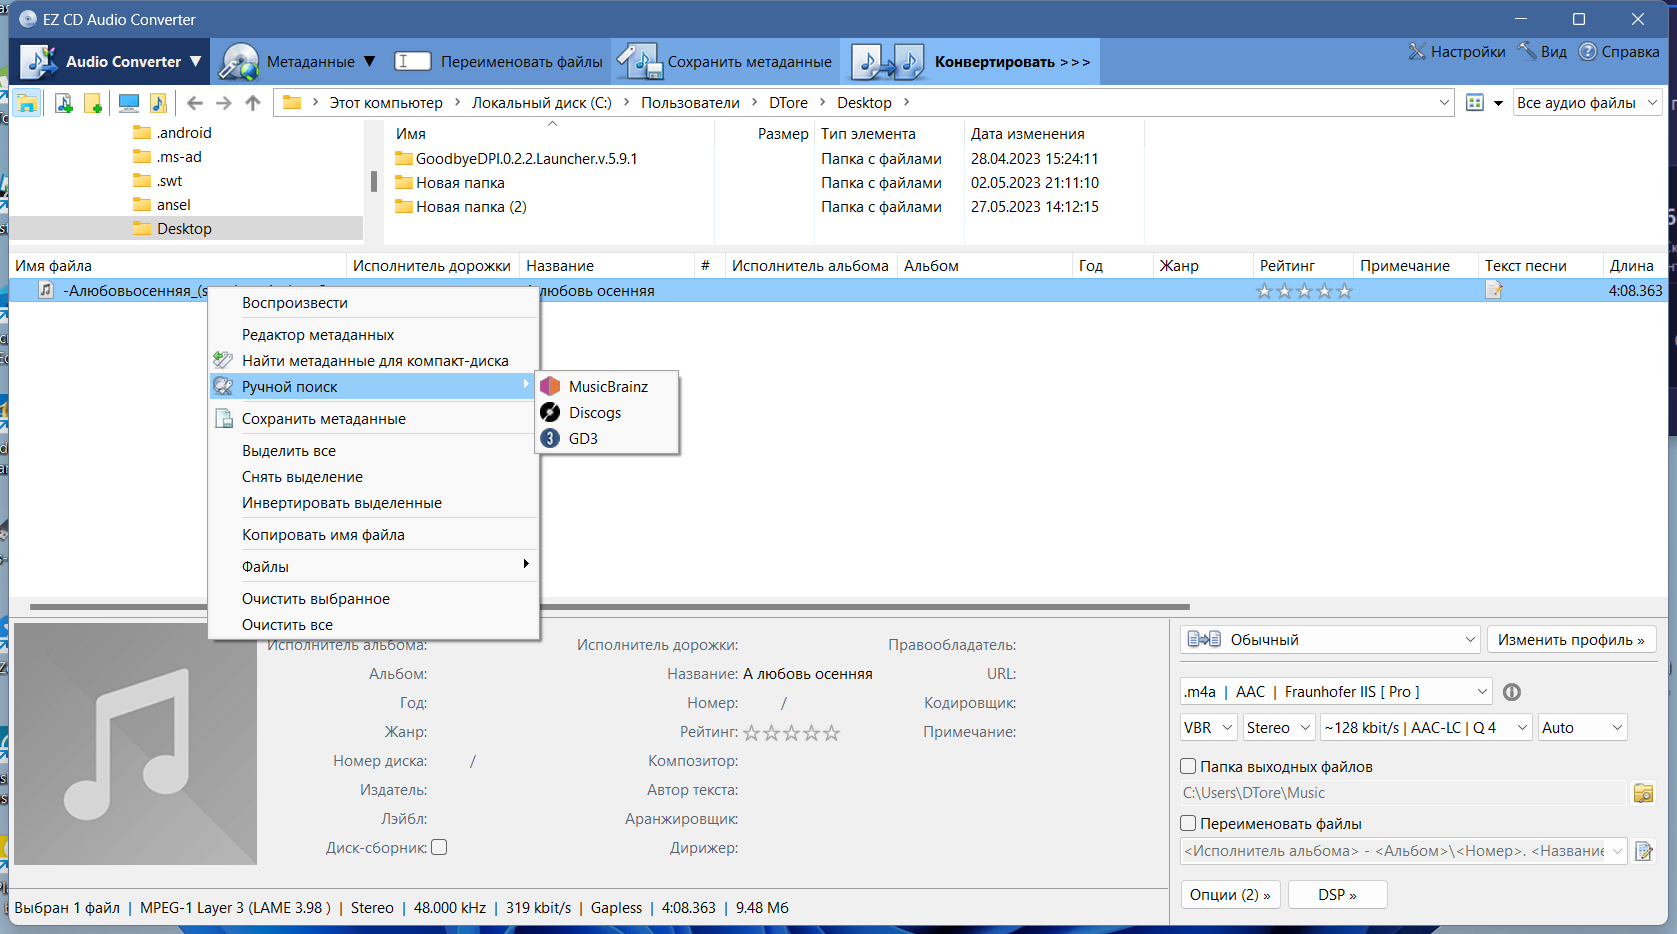
Task: Expand the VBR mode dropdown
Action: tap(1209, 728)
